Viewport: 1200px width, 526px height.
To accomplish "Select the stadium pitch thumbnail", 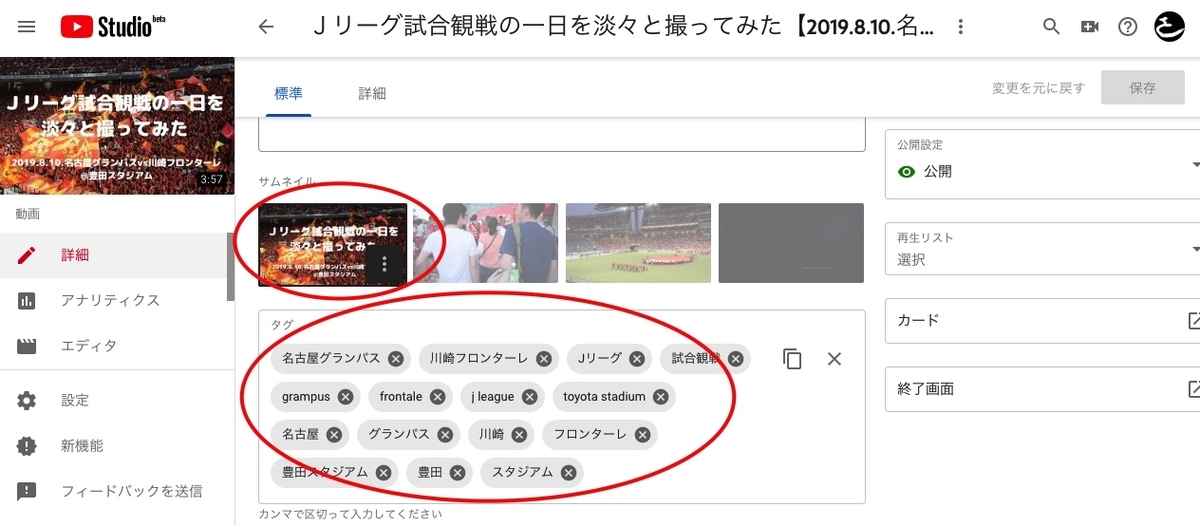I will 638,243.
